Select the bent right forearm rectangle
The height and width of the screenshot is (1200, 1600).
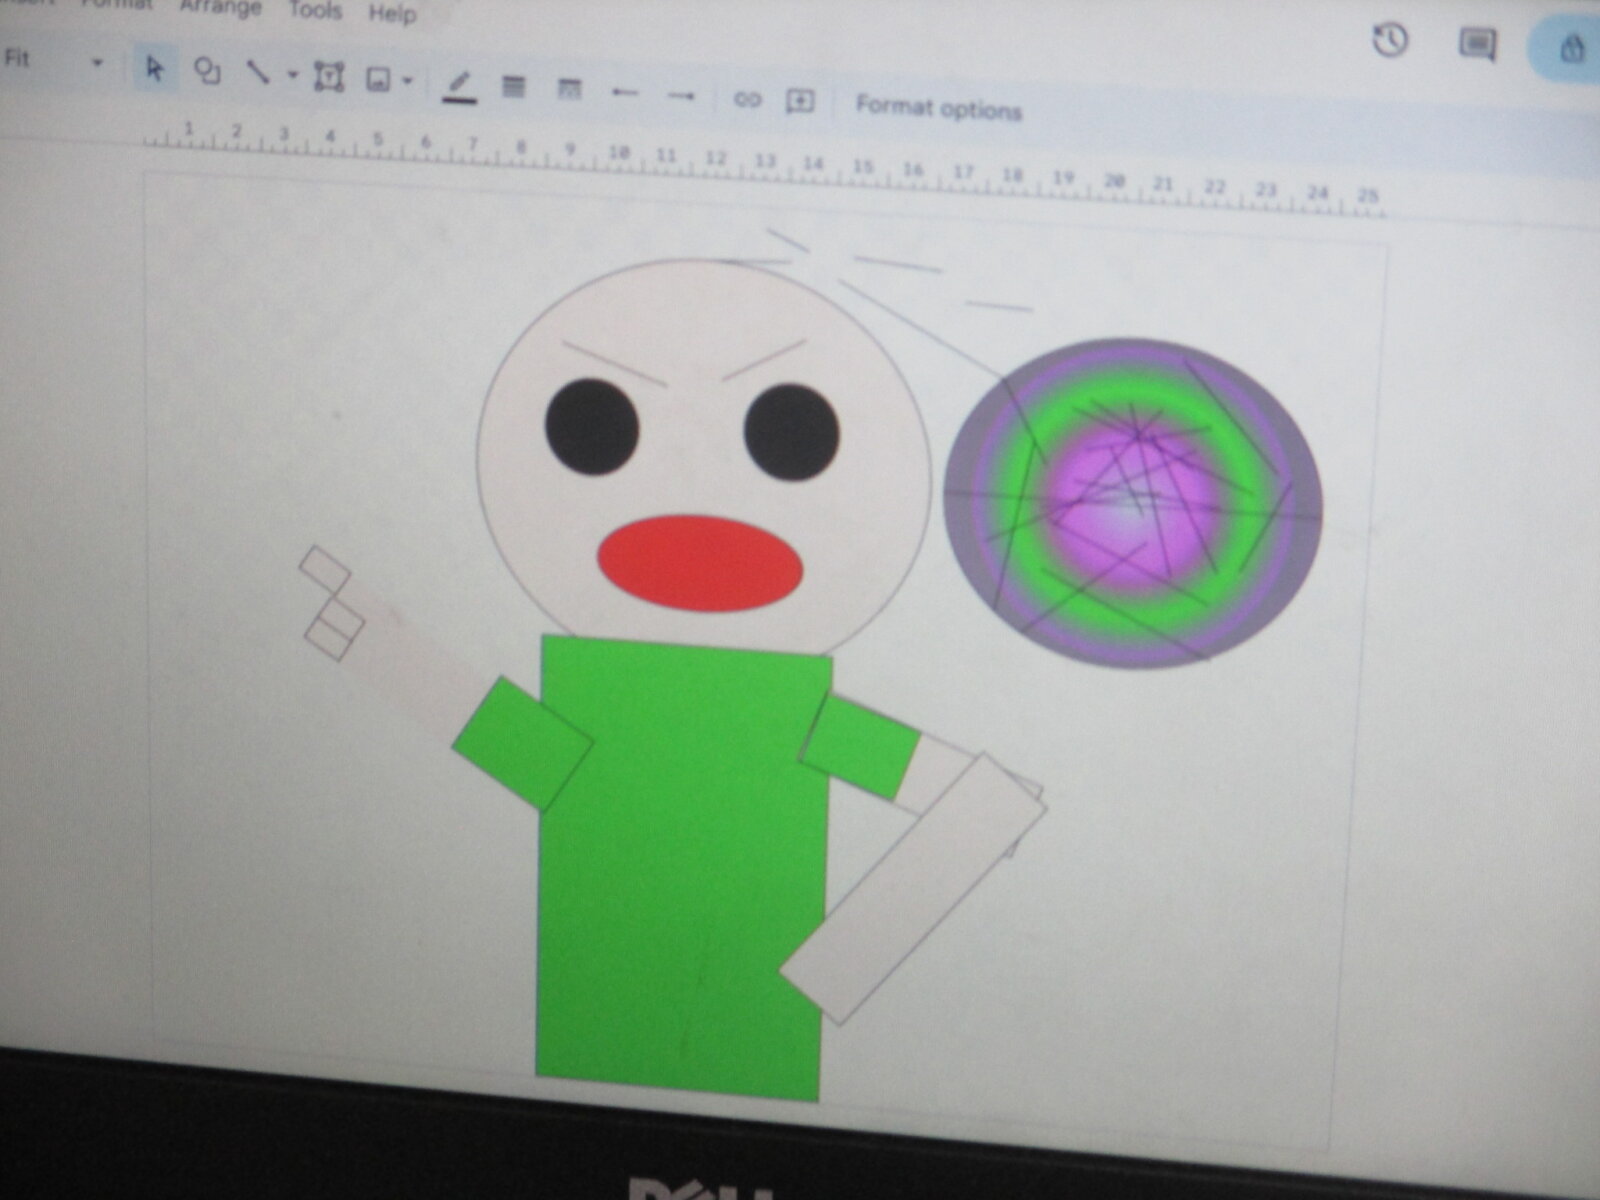[x=913, y=888]
